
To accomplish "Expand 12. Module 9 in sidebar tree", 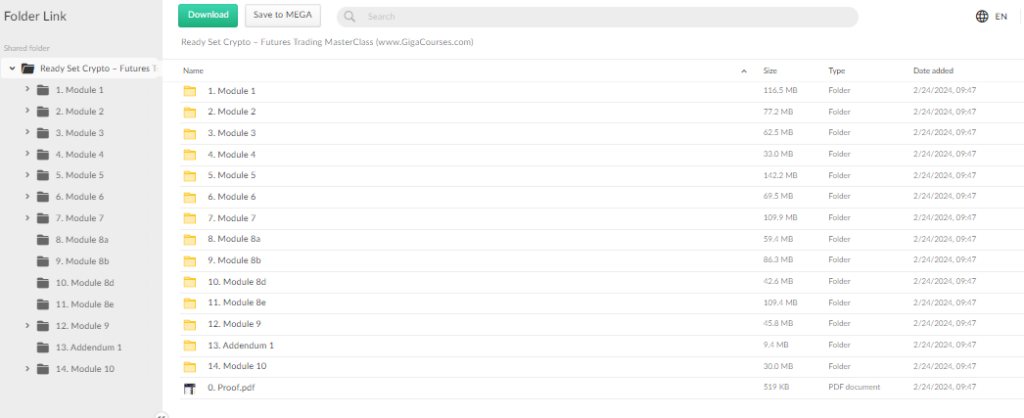I will tap(27, 326).
